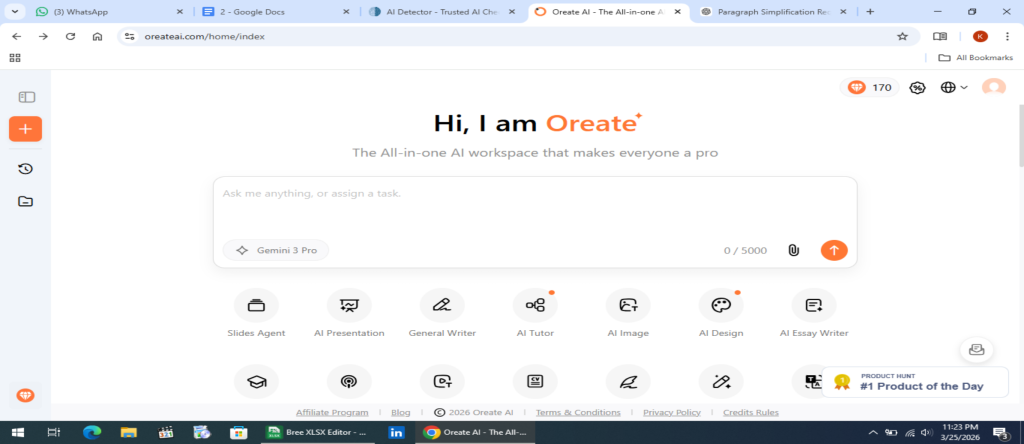The width and height of the screenshot is (1024, 444).
Task: Click the feather quill tool icon
Action: click(628, 382)
